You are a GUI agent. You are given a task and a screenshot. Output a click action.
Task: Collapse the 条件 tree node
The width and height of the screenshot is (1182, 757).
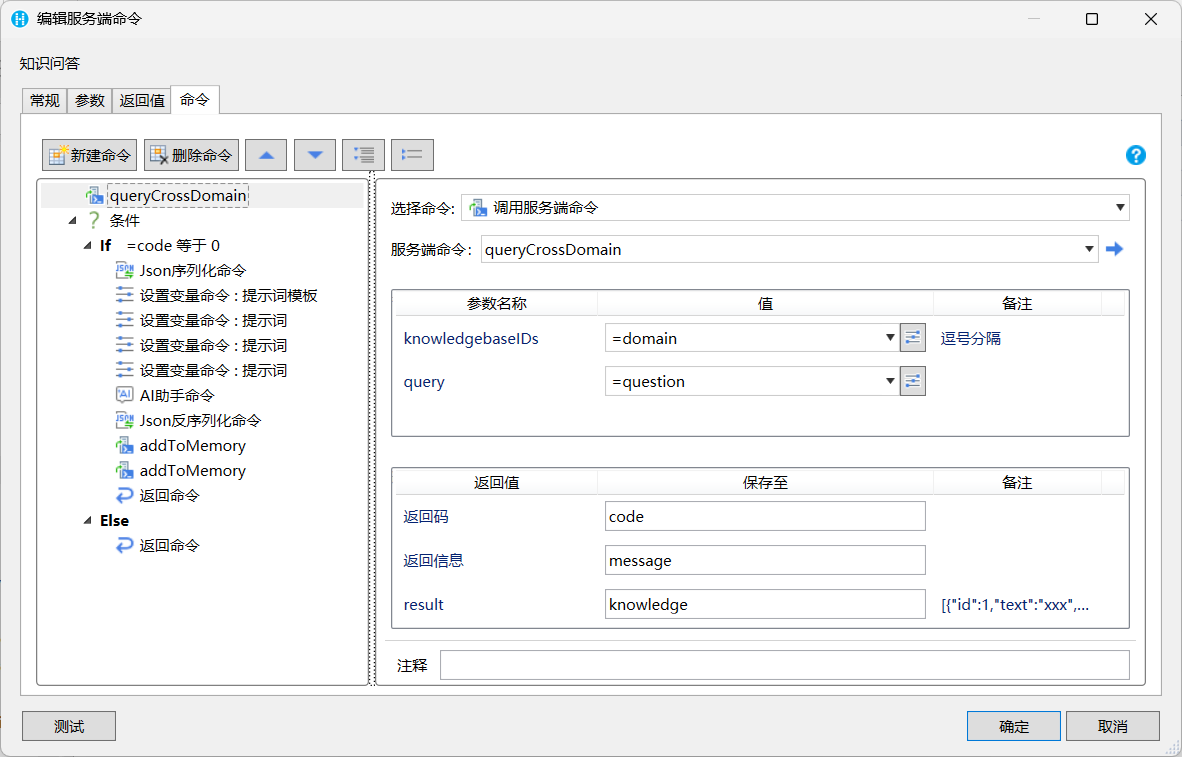(72, 220)
